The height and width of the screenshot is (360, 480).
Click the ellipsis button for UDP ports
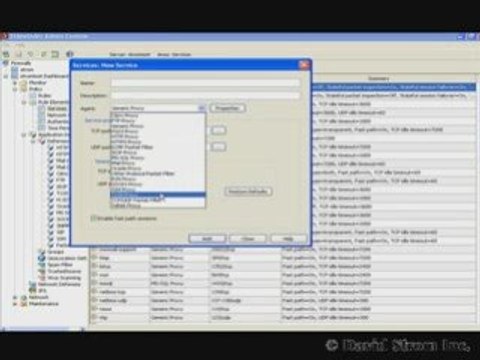(218, 146)
